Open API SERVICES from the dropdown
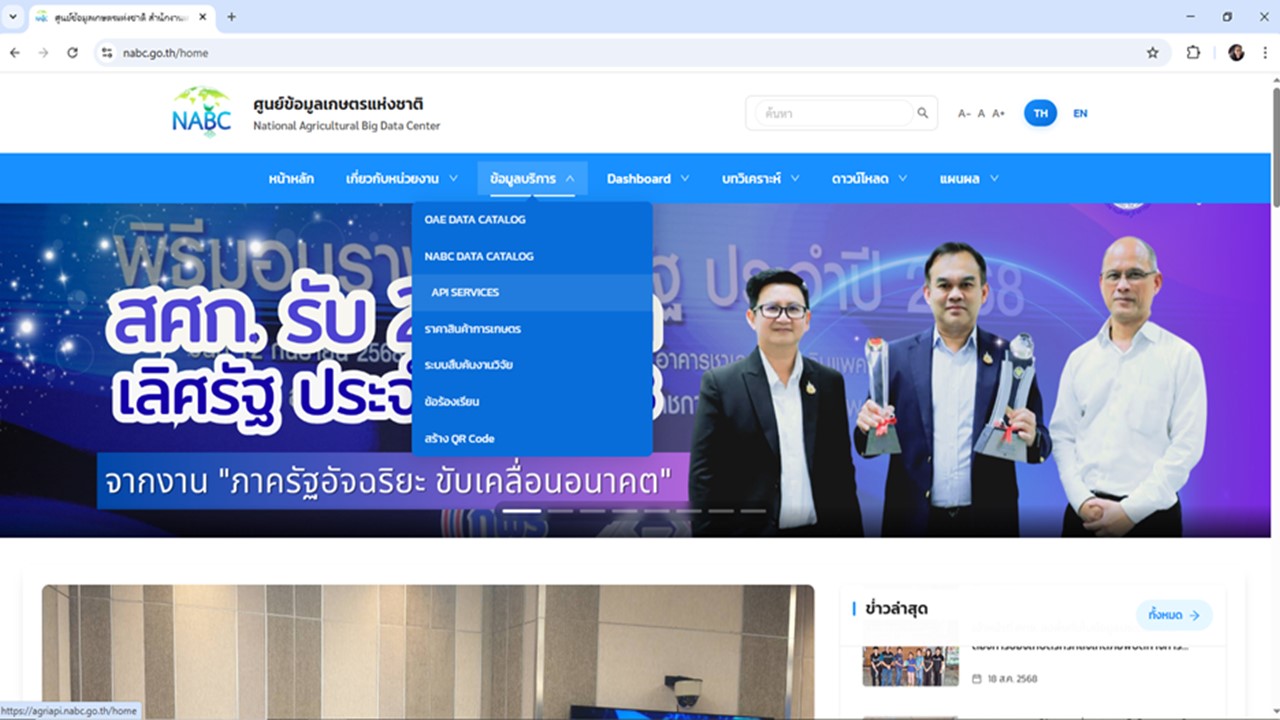The height and width of the screenshot is (720, 1280). (x=466, y=292)
